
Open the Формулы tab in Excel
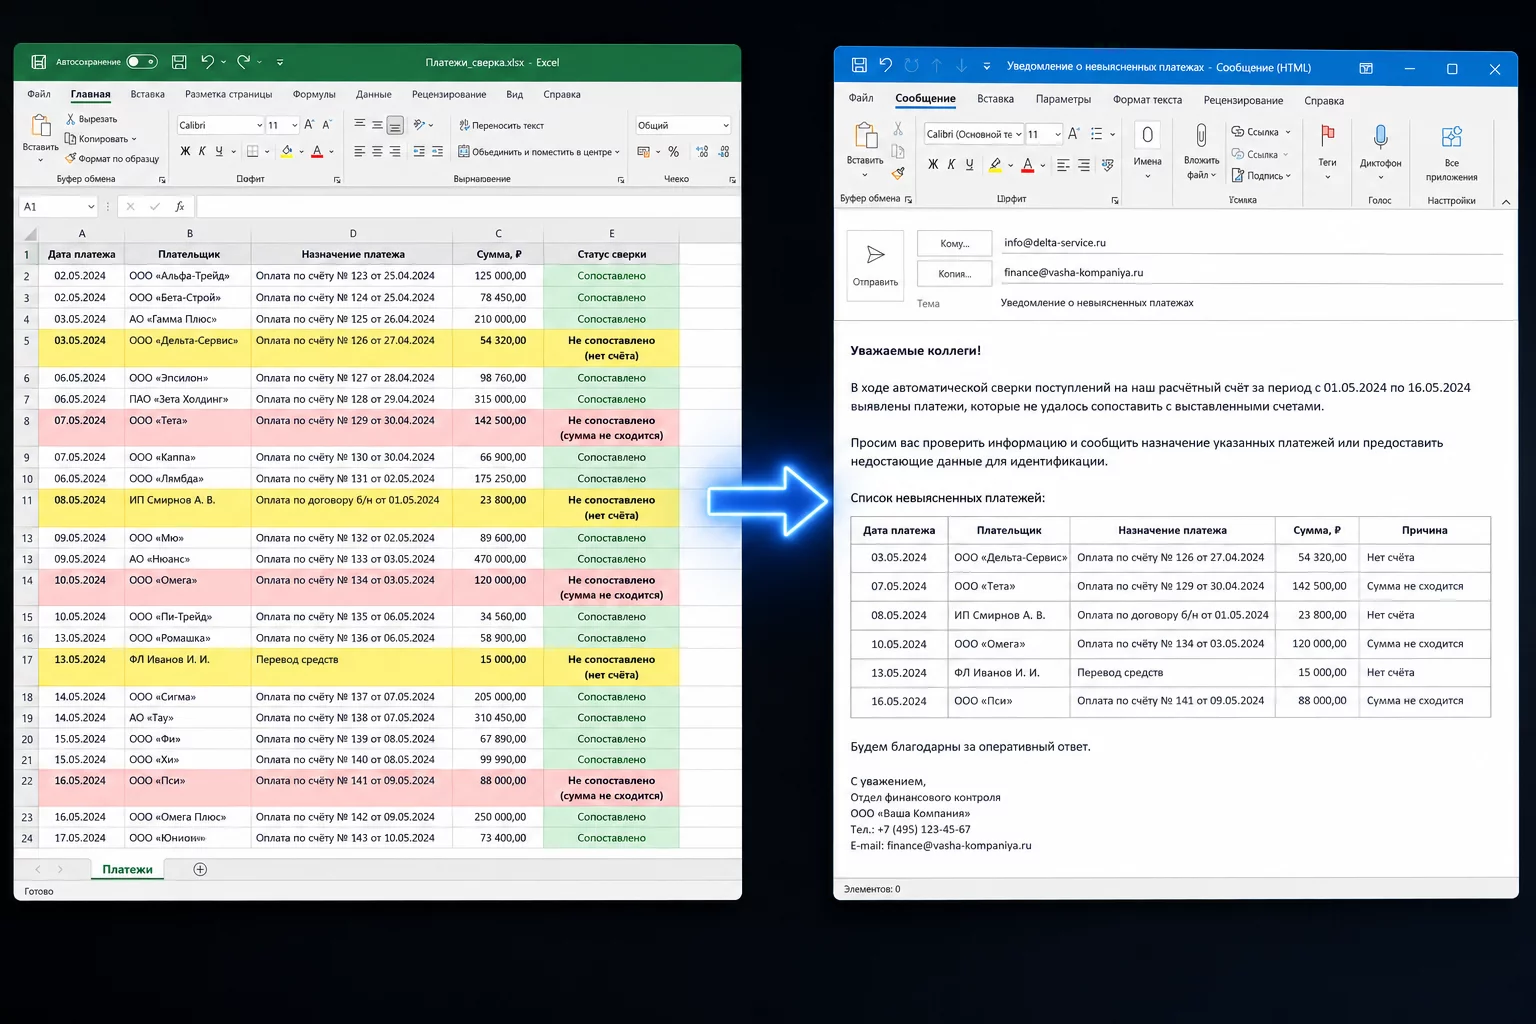coord(314,95)
